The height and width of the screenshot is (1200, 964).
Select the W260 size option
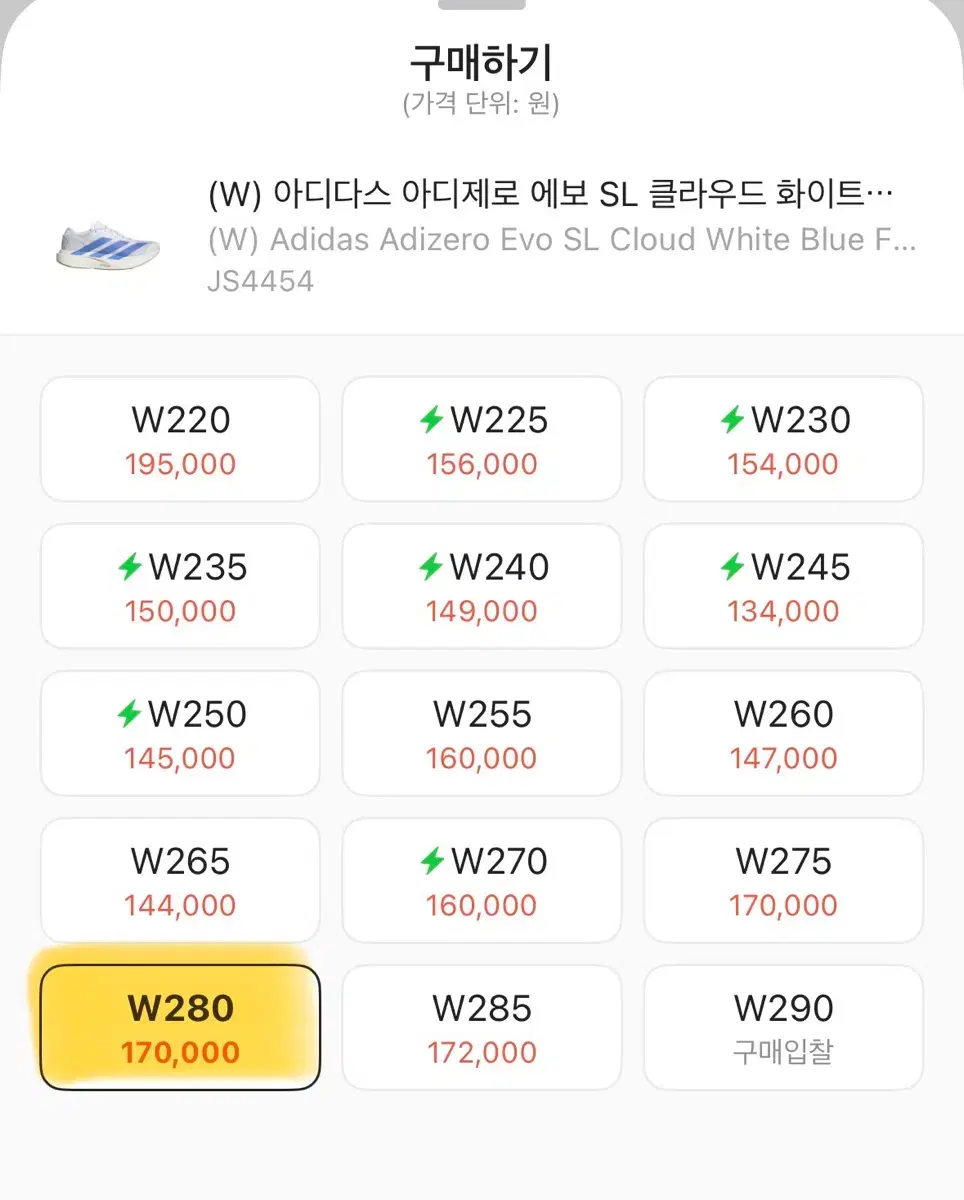coord(783,733)
